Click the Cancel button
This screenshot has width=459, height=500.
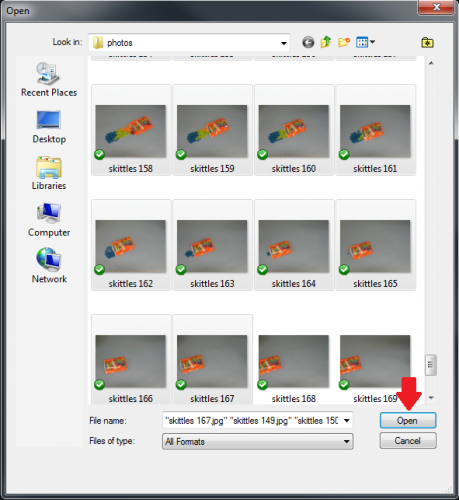point(408,441)
